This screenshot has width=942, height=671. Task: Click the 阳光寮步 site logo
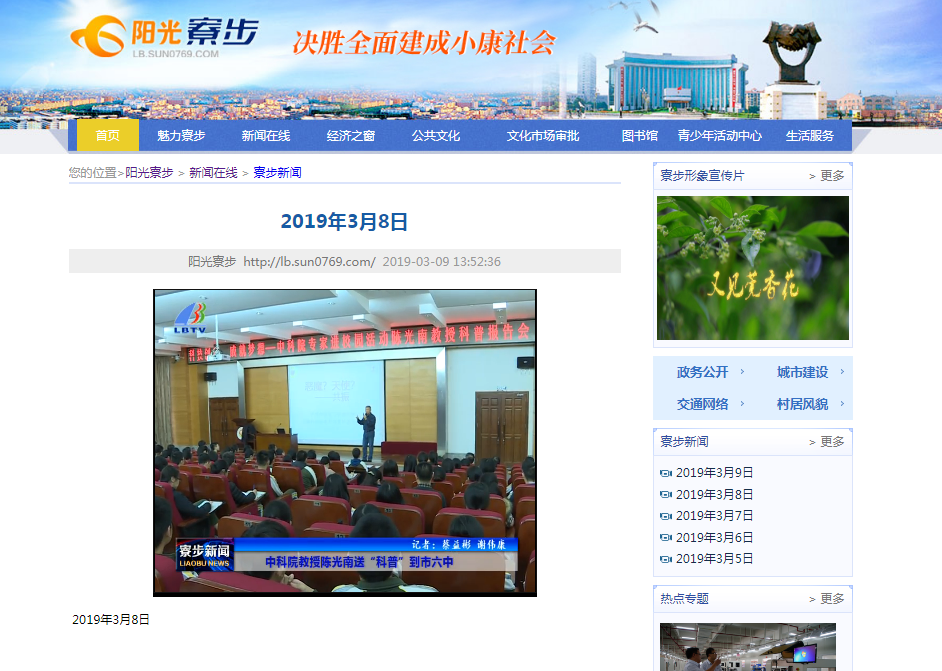(165, 37)
